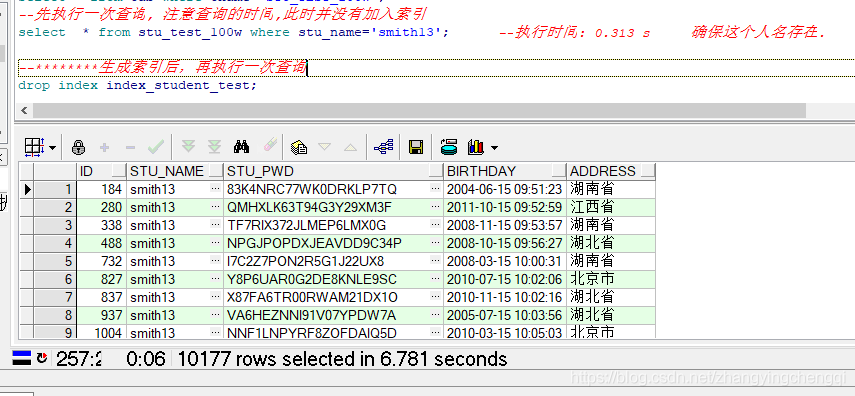This screenshot has width=855, height=396.
Task: Click the linked query tree icon
Action: pyautogui.click(x=384, y=147)
